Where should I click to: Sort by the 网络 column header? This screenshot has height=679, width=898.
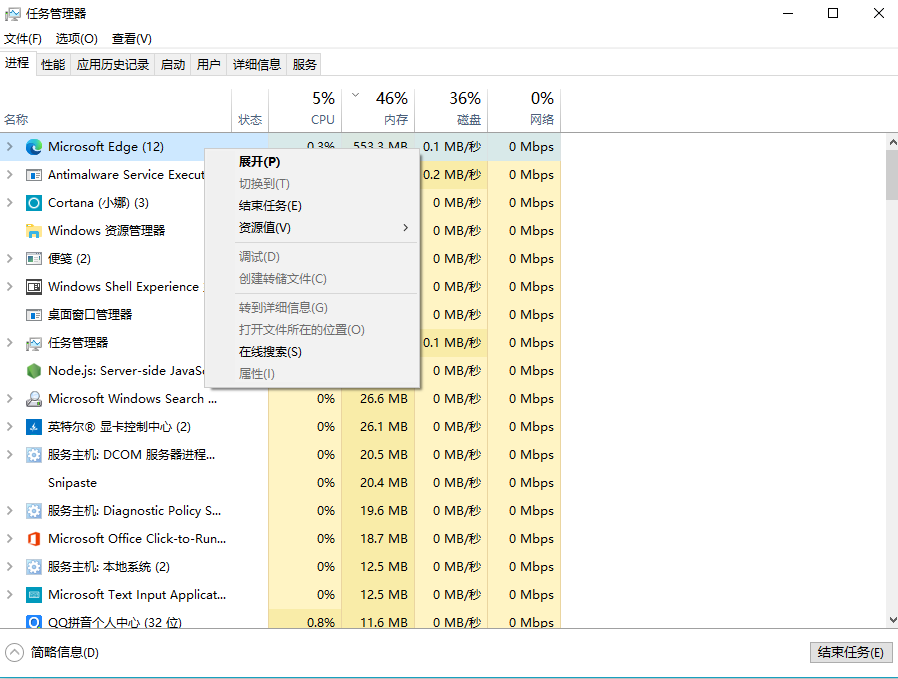click(525, 110)
